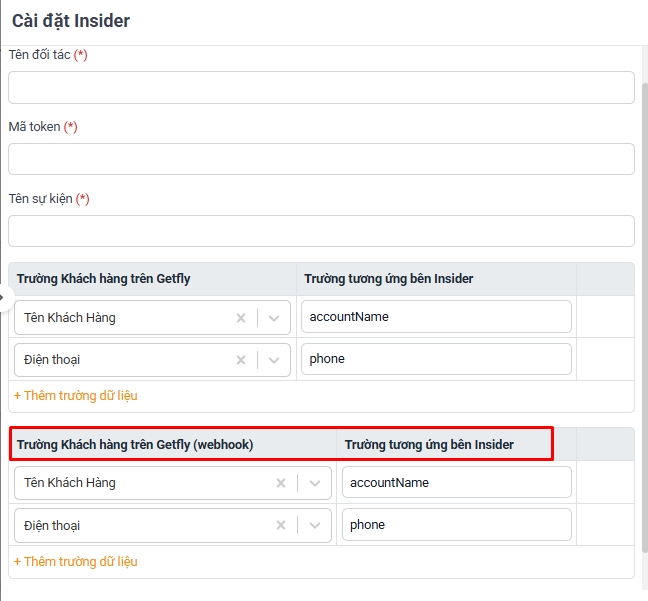Edit accountName field in webhook table
The image size is (648, 601).
tap(457, 482)
